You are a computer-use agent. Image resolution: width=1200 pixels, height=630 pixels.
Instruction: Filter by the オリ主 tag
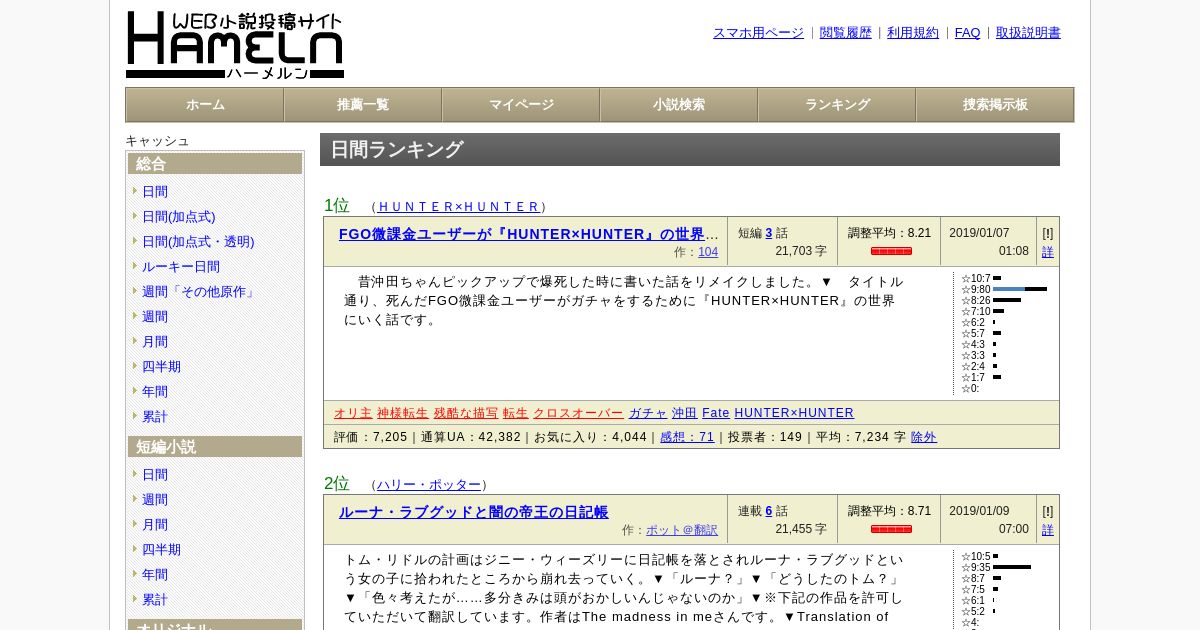(353, 413)
